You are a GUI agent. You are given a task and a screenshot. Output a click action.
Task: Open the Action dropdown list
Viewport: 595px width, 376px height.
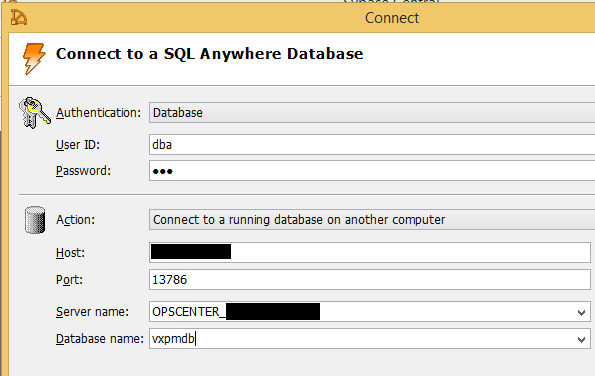(372, 220)
